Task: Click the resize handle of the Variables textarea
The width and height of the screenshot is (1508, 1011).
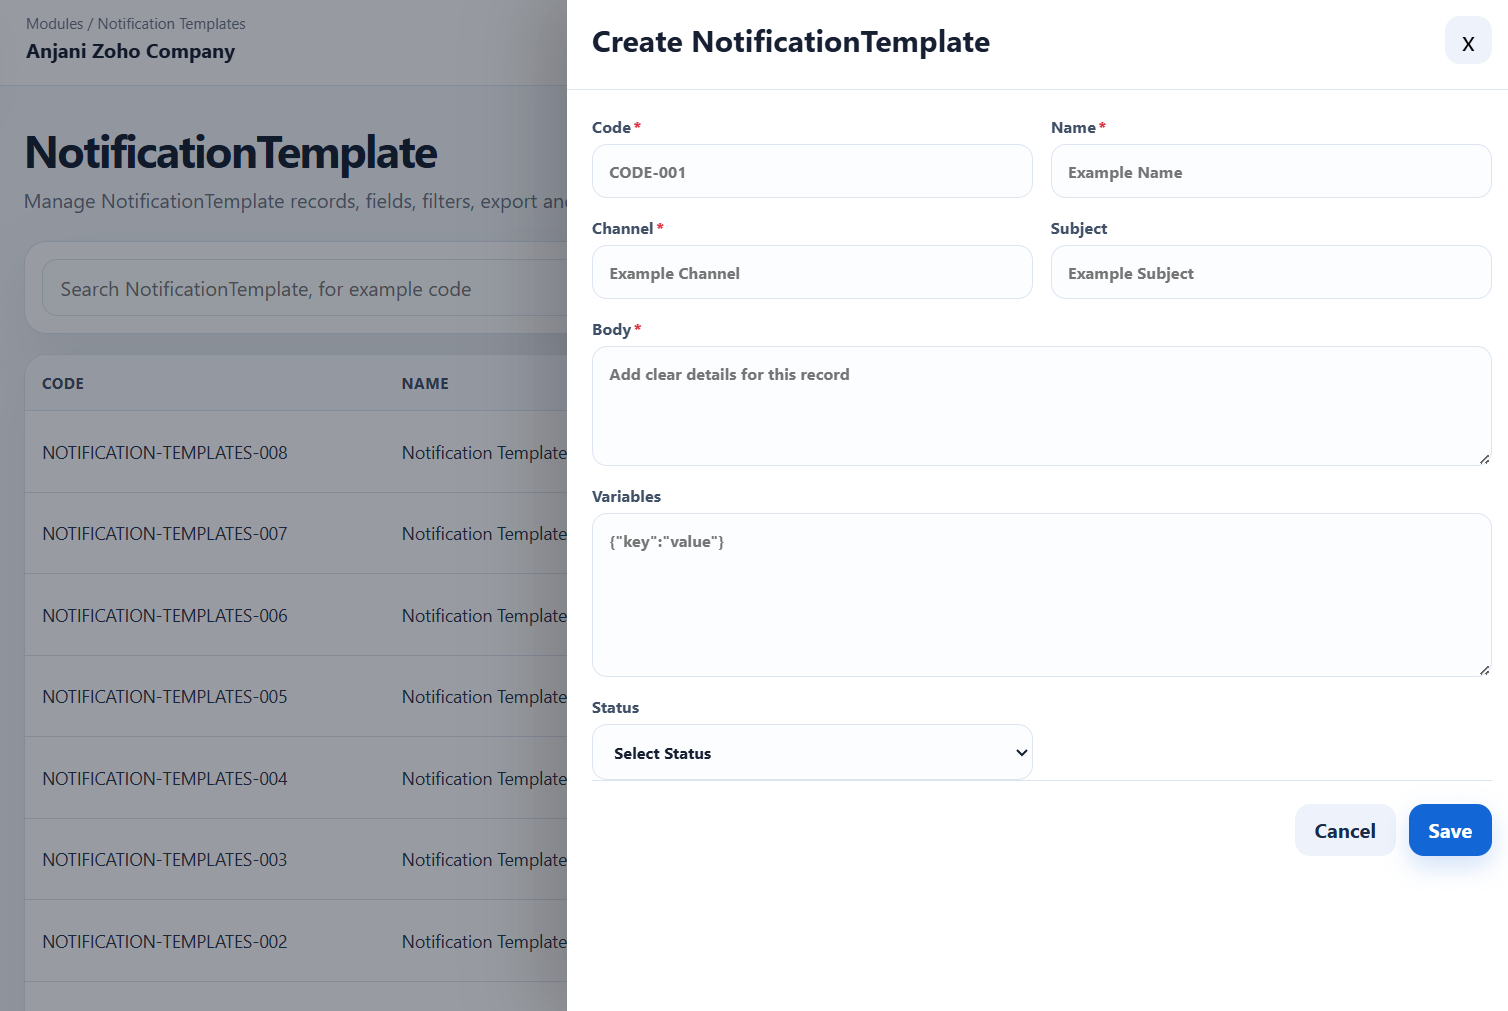Action: coord(1484,670)
